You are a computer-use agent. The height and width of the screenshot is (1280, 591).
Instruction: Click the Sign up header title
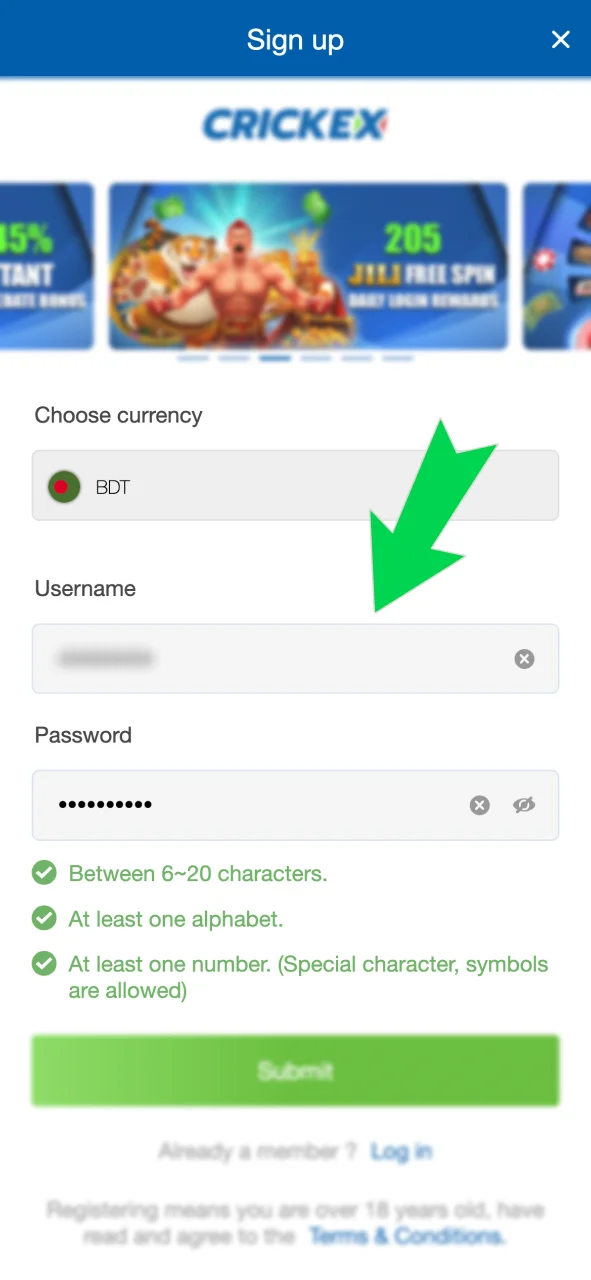point(295,40)
